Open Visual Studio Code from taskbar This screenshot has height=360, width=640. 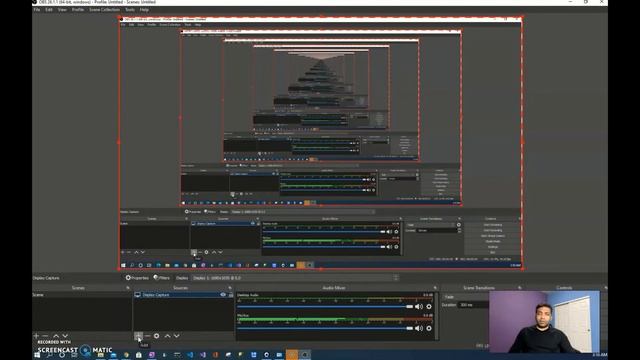190,355
